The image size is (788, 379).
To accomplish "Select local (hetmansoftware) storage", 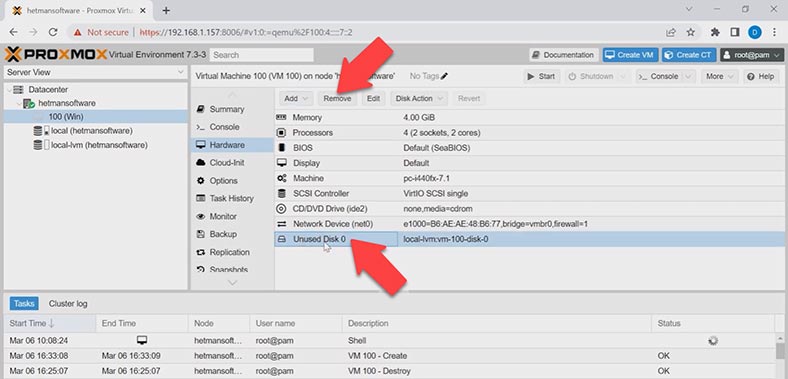I will tap(95, 131).
